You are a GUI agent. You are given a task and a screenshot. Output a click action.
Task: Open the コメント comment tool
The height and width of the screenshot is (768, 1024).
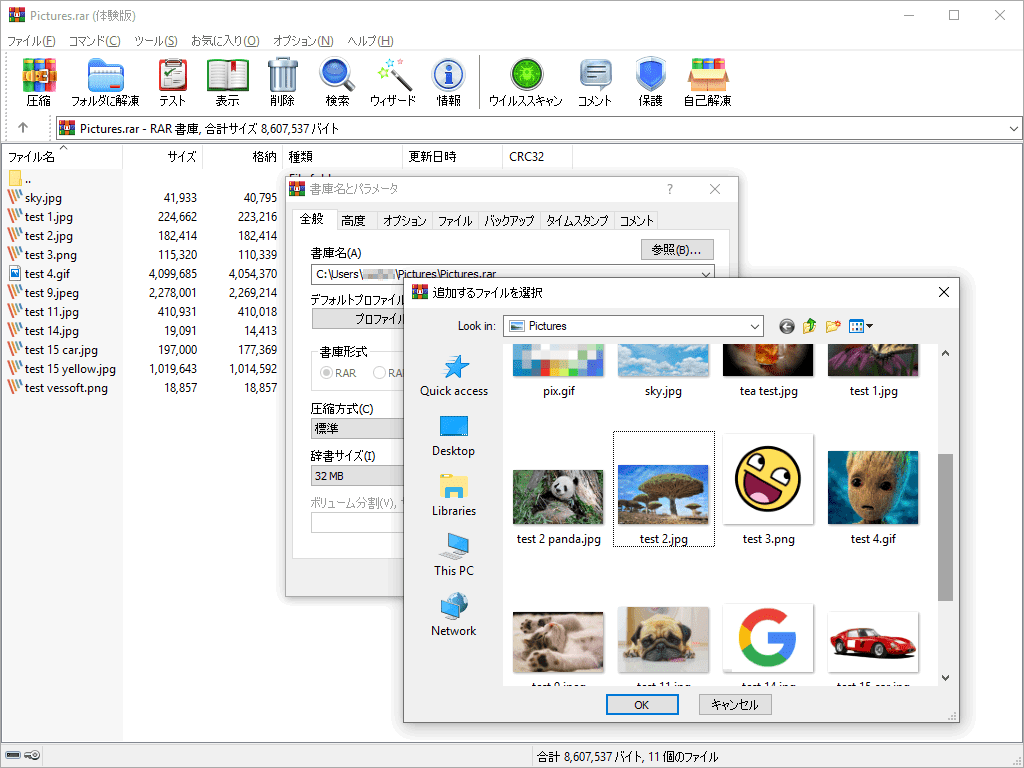tap(594, 82)
